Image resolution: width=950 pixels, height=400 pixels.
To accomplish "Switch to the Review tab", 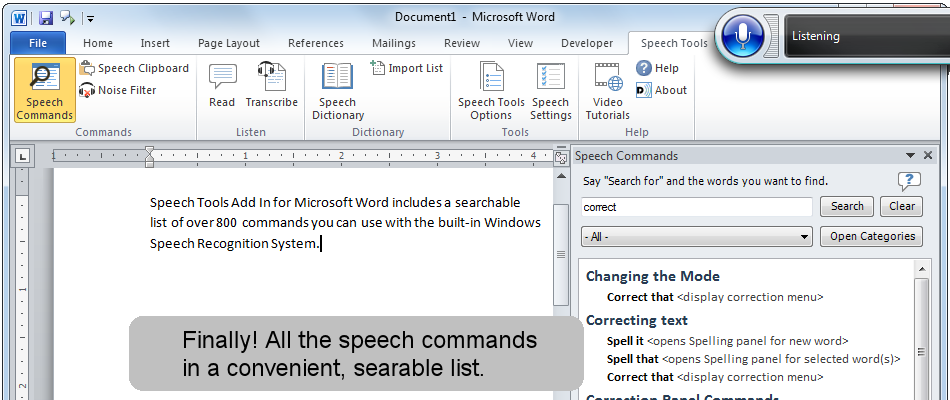I will point(462,43).
